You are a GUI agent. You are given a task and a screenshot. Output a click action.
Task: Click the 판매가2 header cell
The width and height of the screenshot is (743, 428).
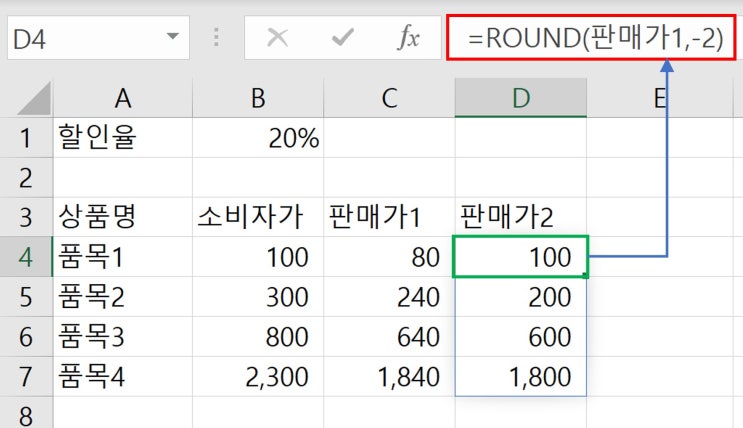(521, 218)
